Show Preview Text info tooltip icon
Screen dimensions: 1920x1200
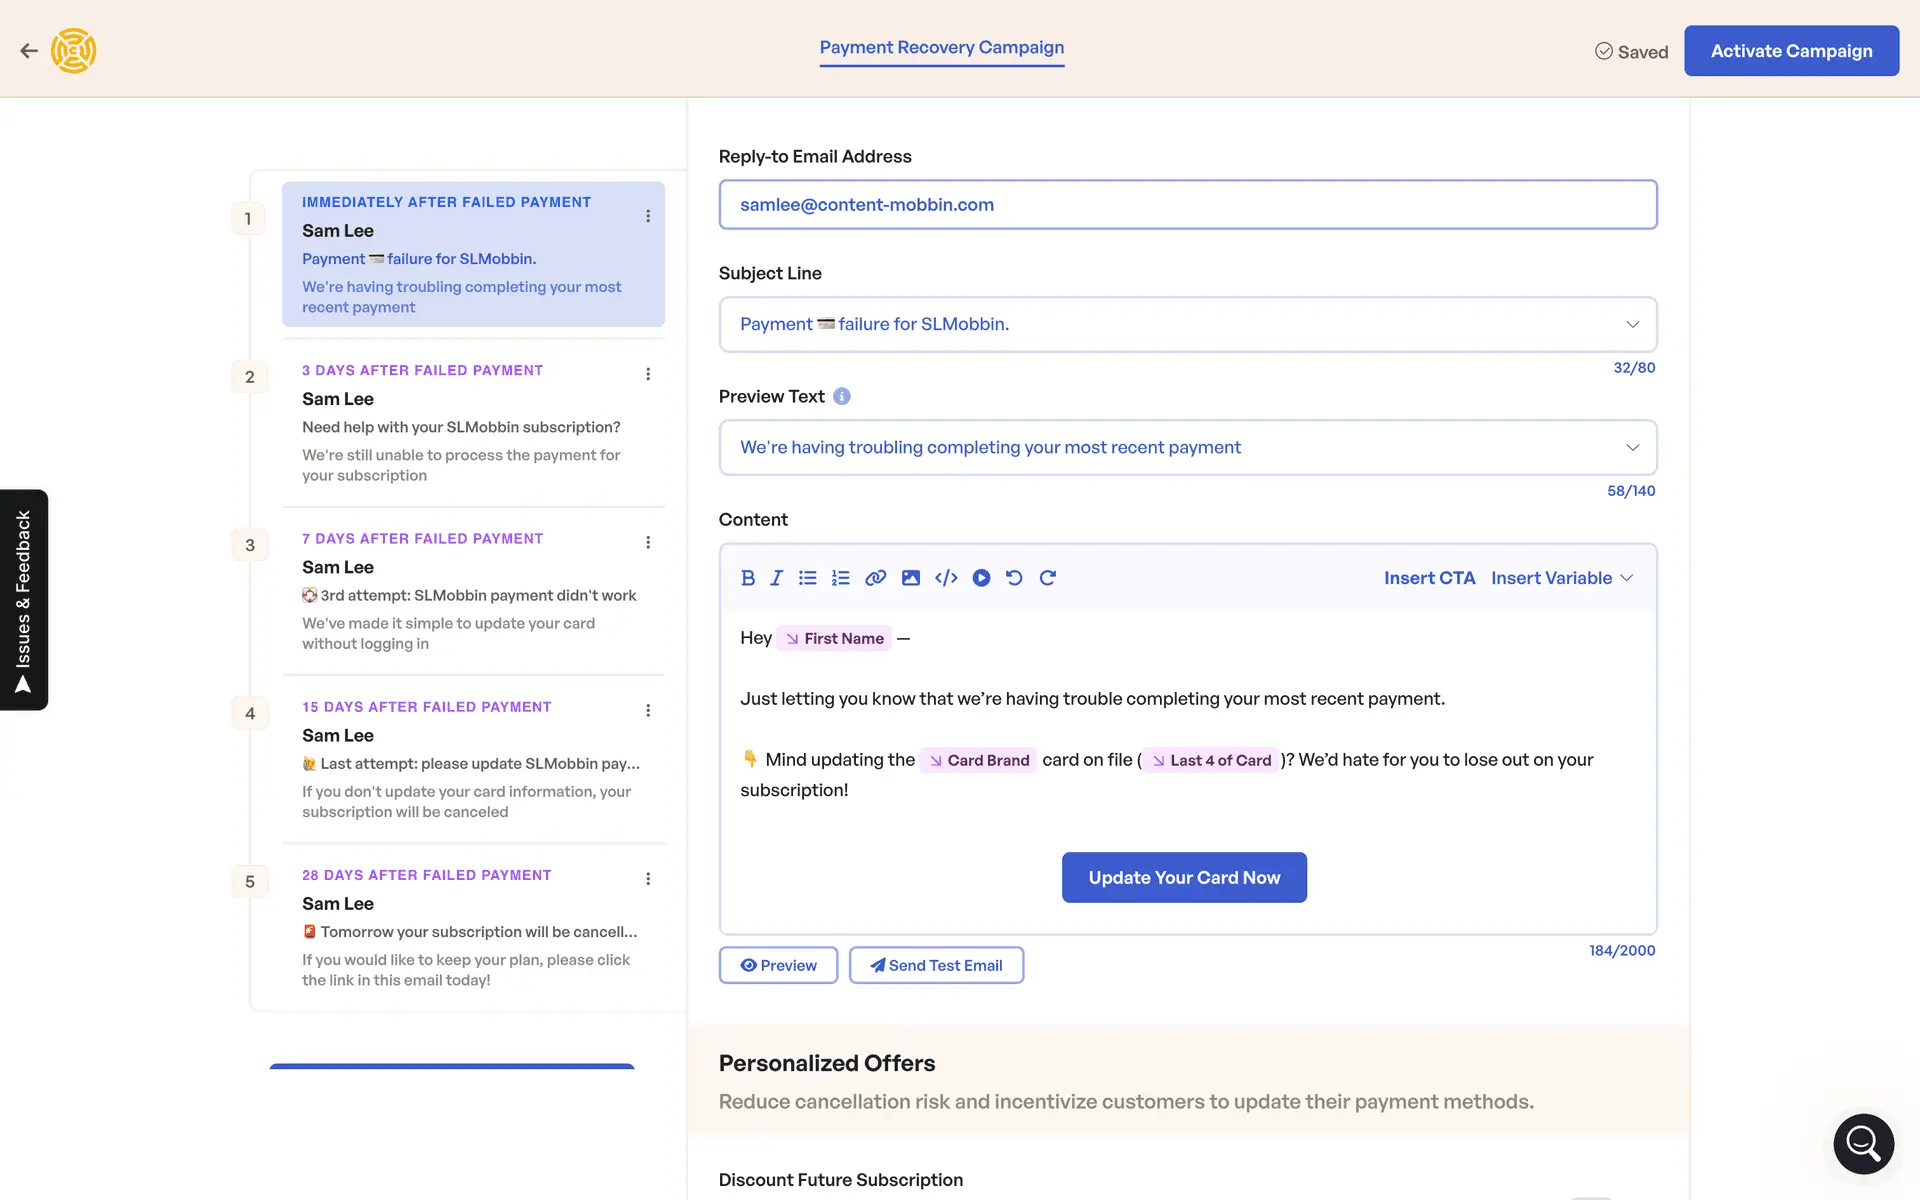click(x=842, y=397)
